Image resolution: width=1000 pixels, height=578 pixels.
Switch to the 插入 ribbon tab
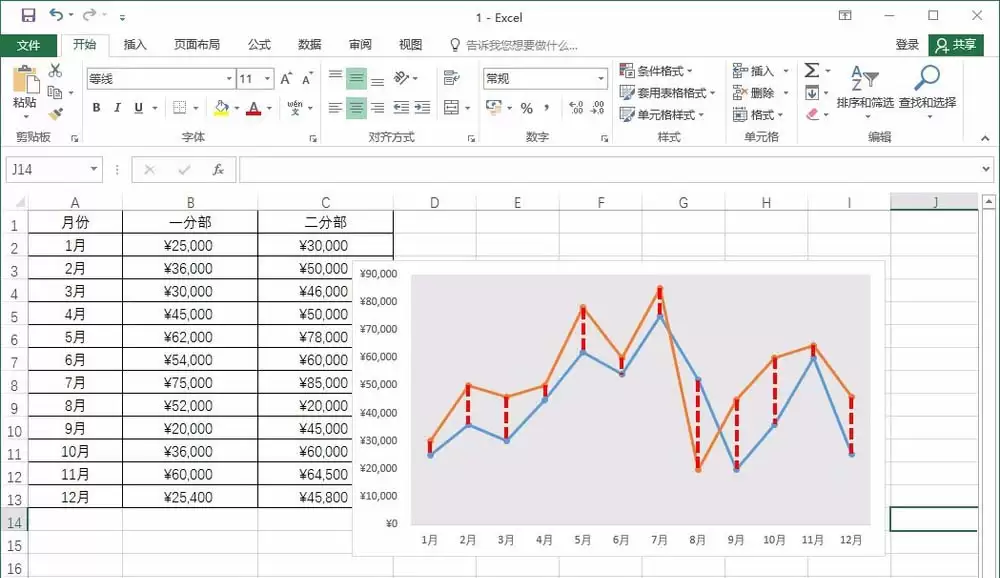tap(135, 45)
